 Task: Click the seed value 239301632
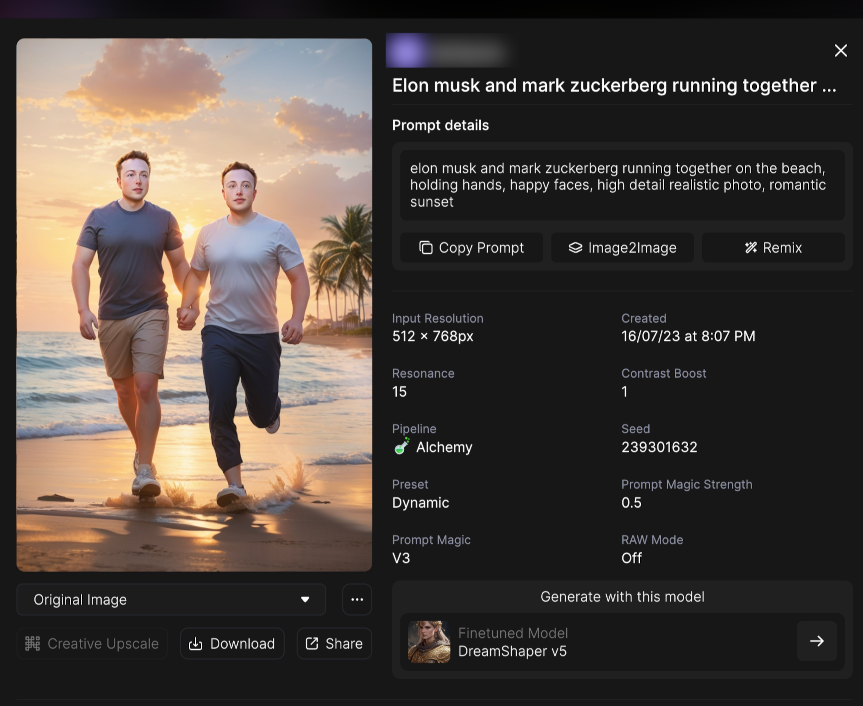659,447
